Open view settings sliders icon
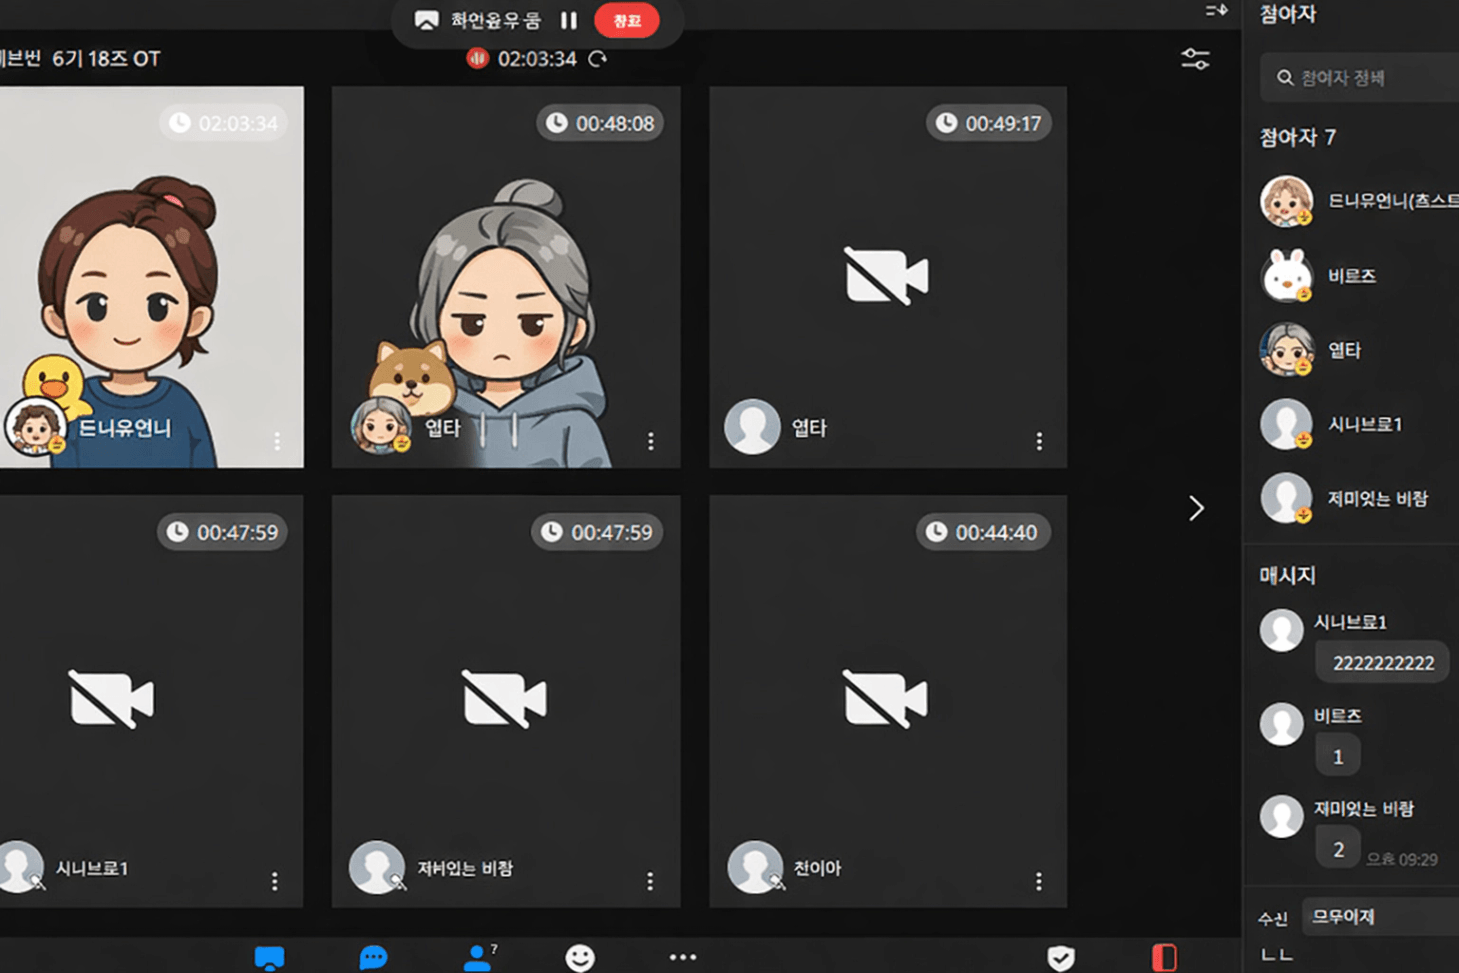The height and width of the screenshot is (973, 1459). click(1195, 59)
